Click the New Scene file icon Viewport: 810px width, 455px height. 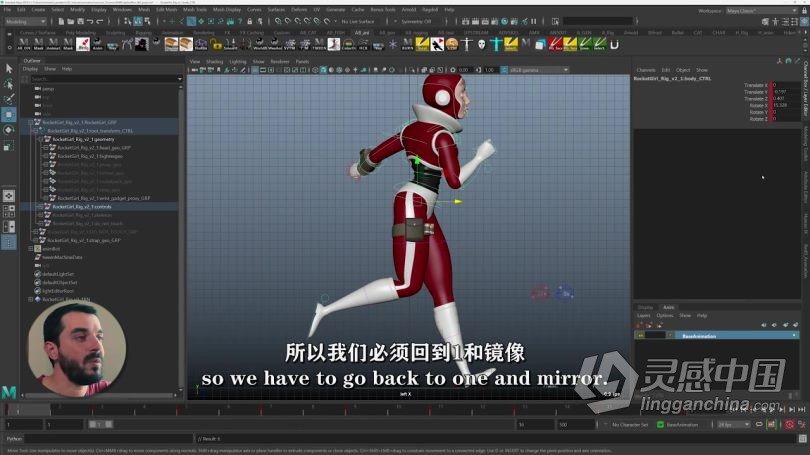coord(61,21)
